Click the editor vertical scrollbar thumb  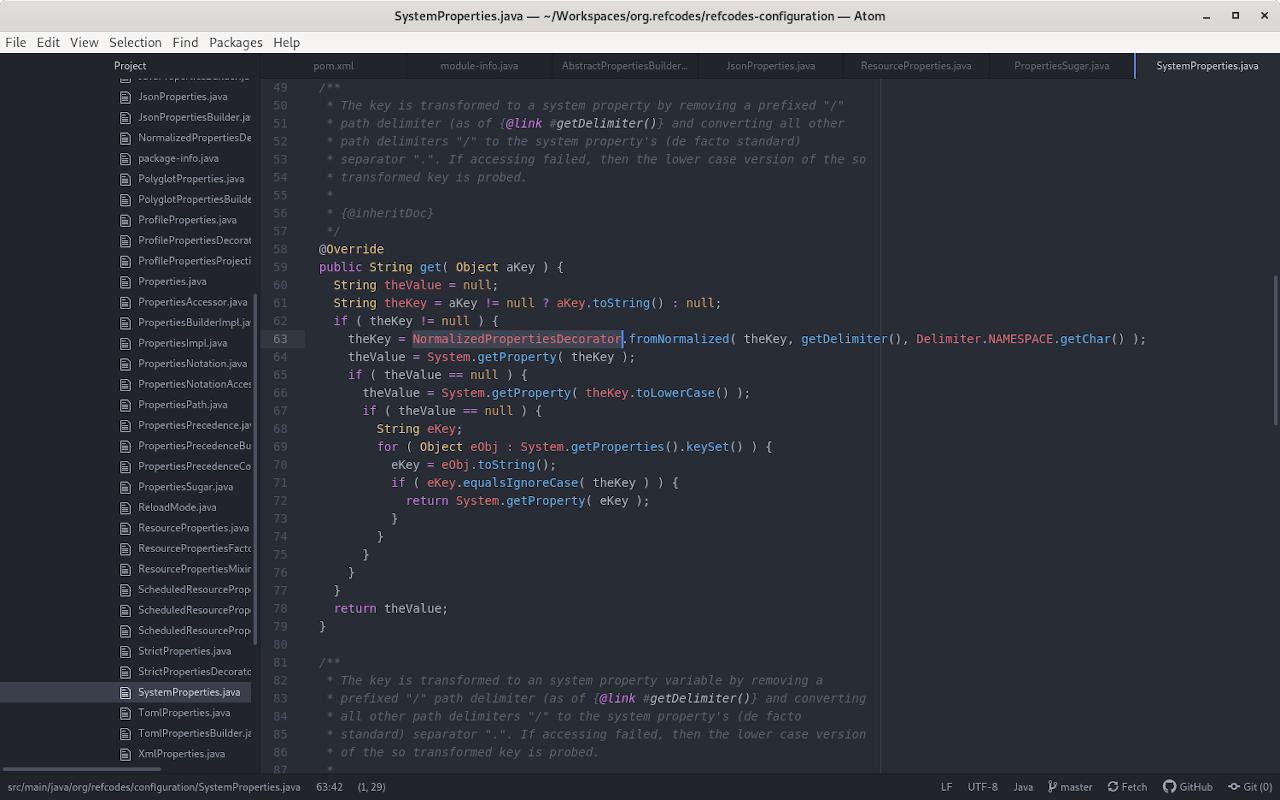1275,350
